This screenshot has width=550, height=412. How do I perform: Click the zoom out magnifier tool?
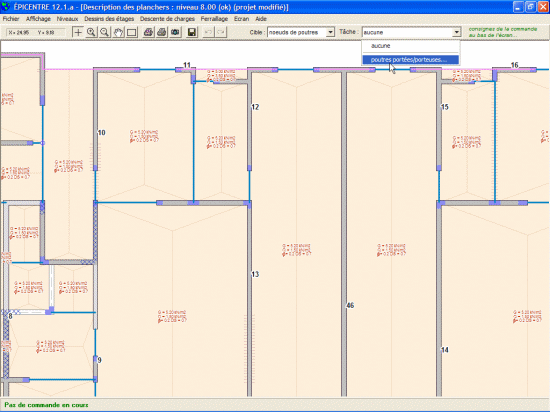(105, 32)
